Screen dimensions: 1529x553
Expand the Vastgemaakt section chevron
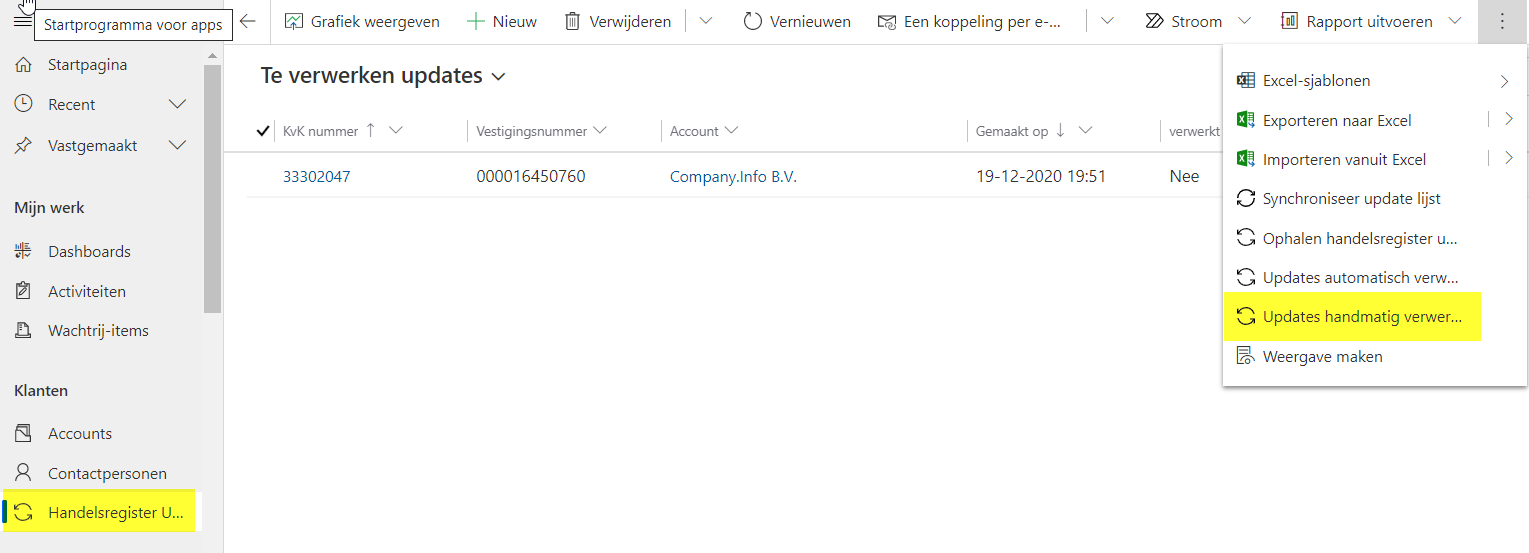coord(177,146)
